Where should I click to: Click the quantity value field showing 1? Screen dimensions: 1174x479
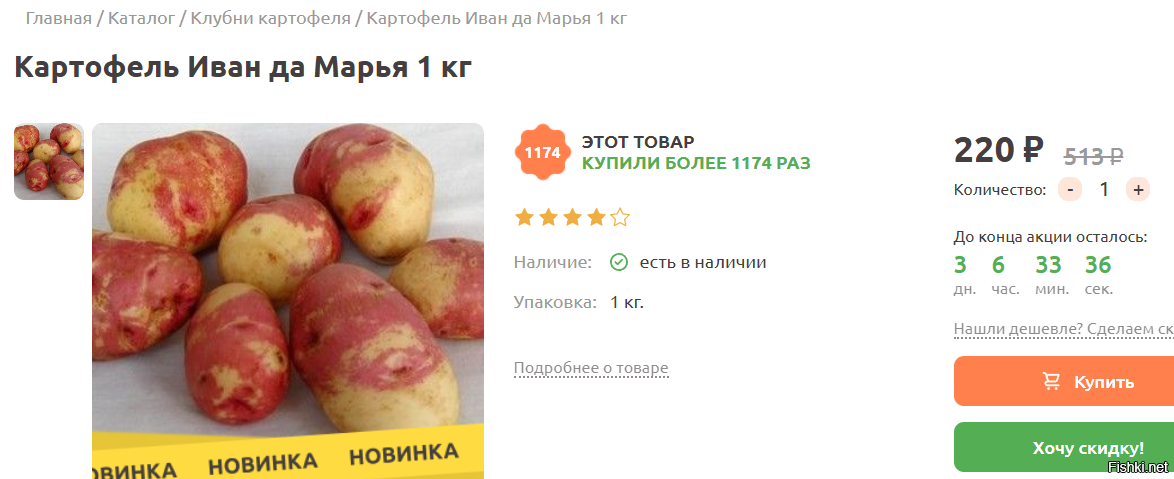point(1104,189)
